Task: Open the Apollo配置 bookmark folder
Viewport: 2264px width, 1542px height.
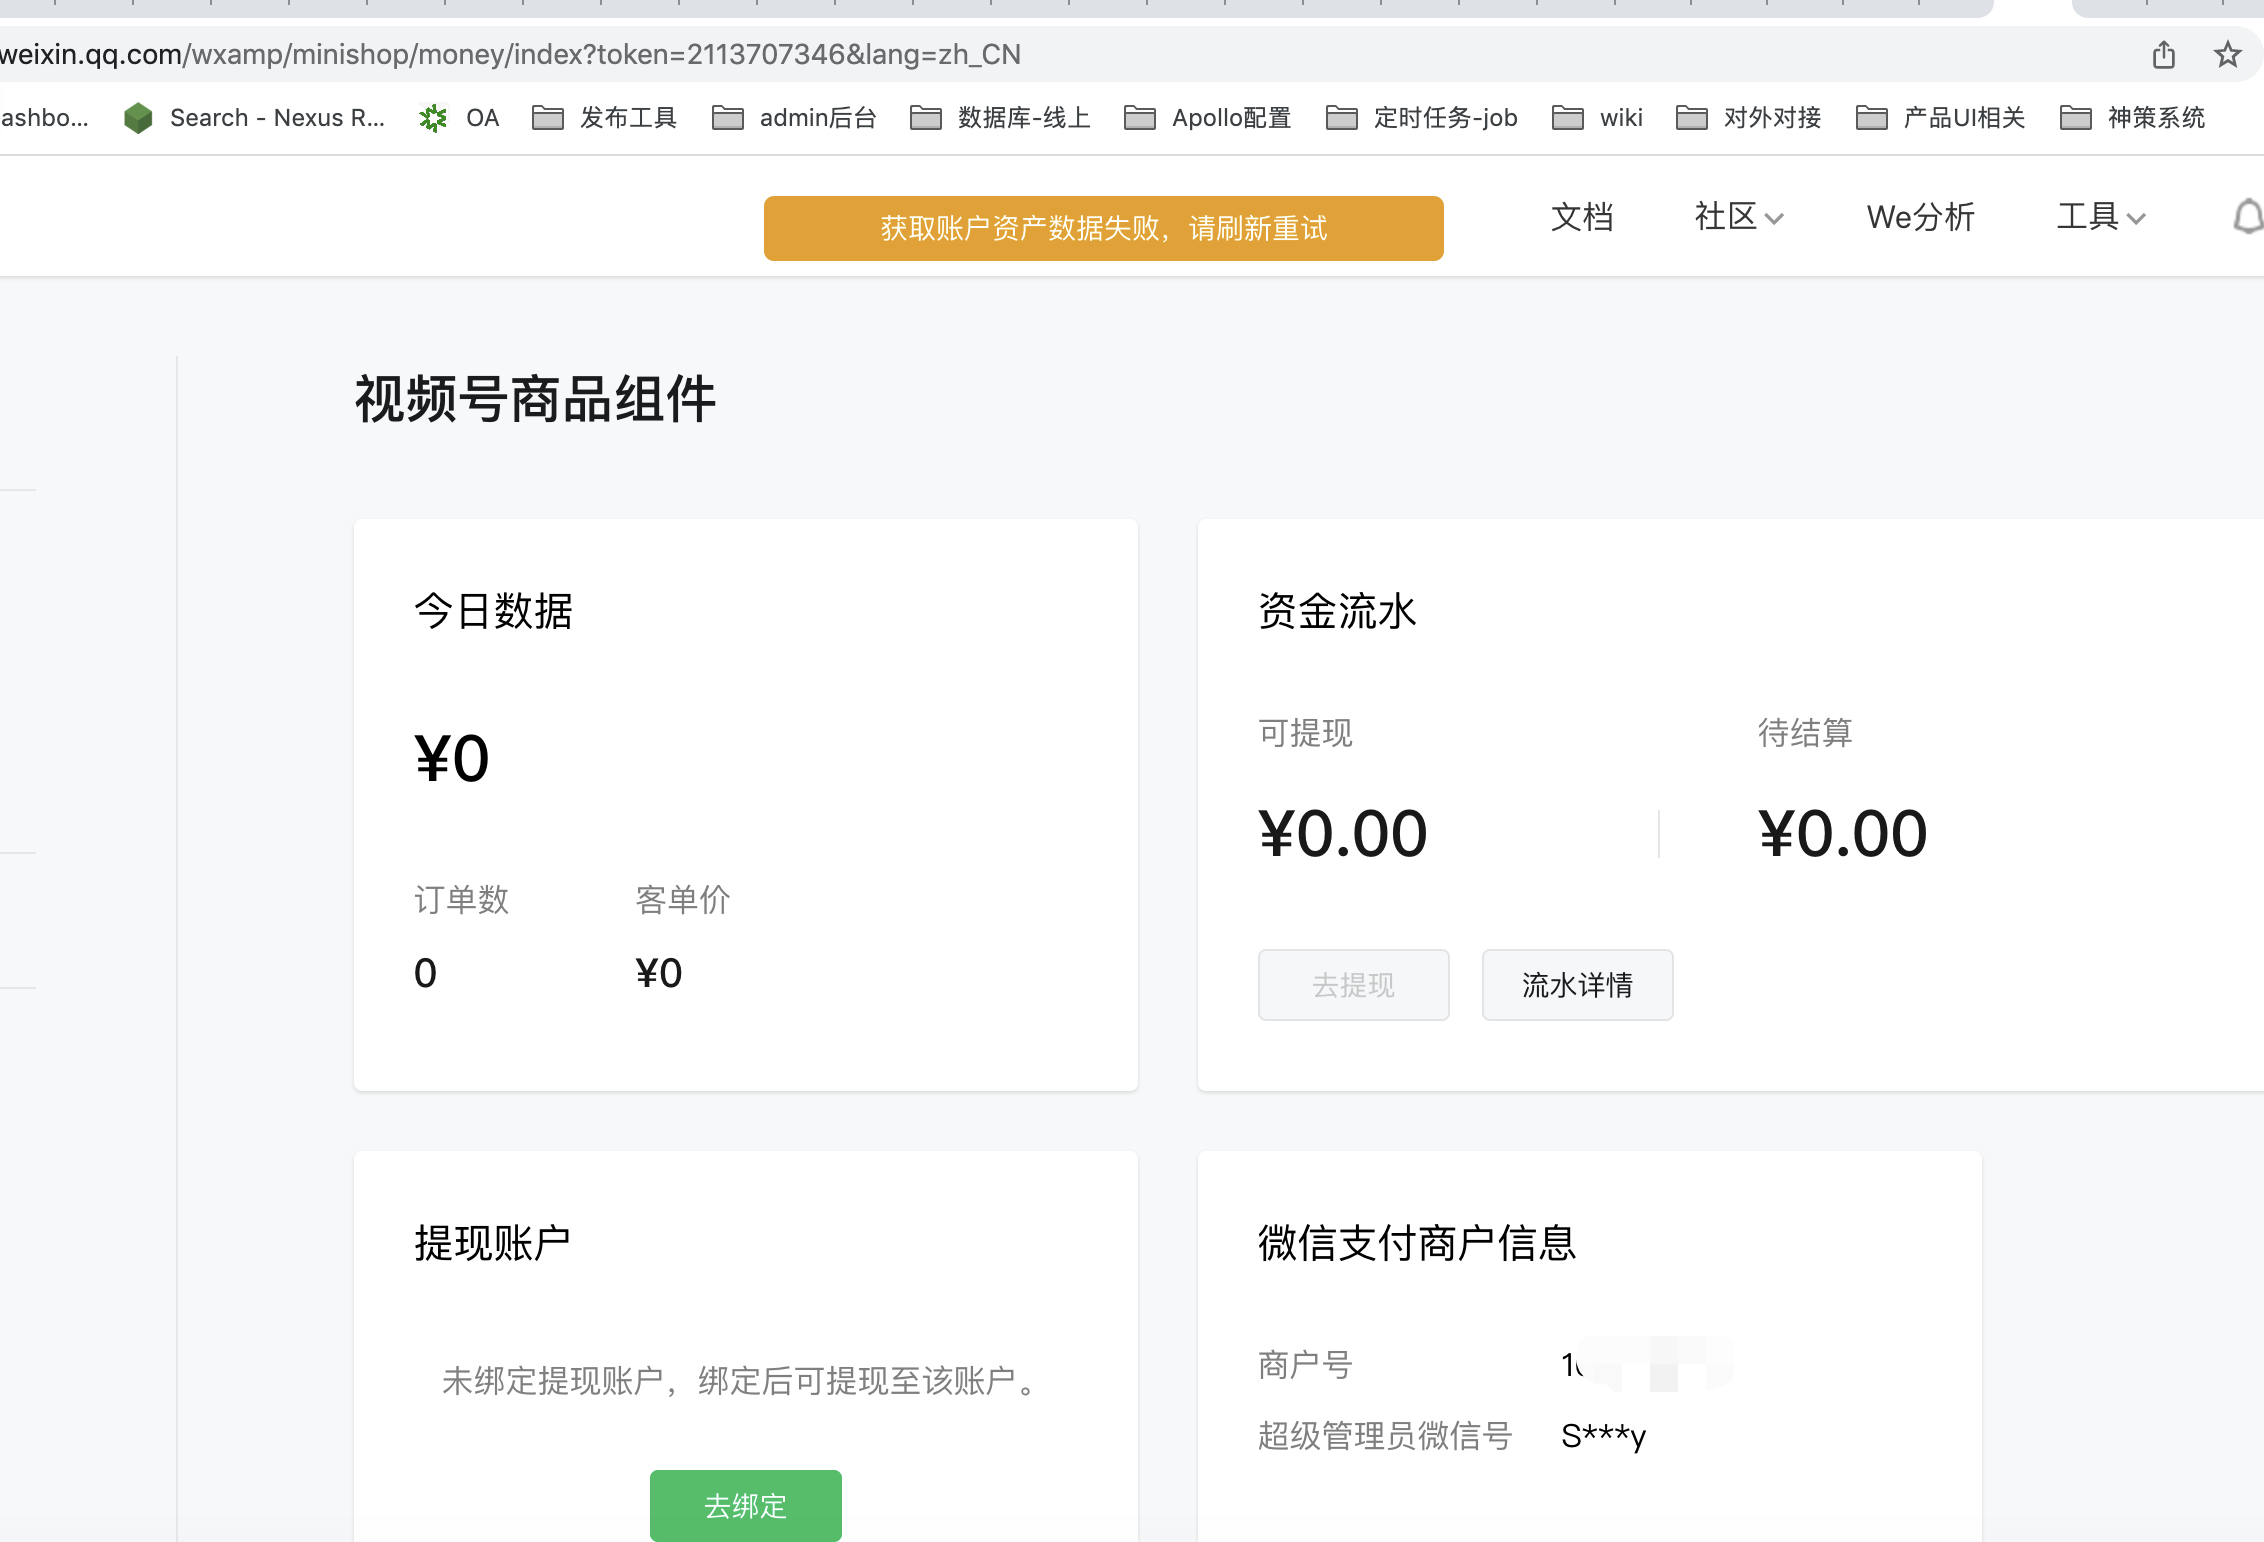Action: tap(1208, 118)
